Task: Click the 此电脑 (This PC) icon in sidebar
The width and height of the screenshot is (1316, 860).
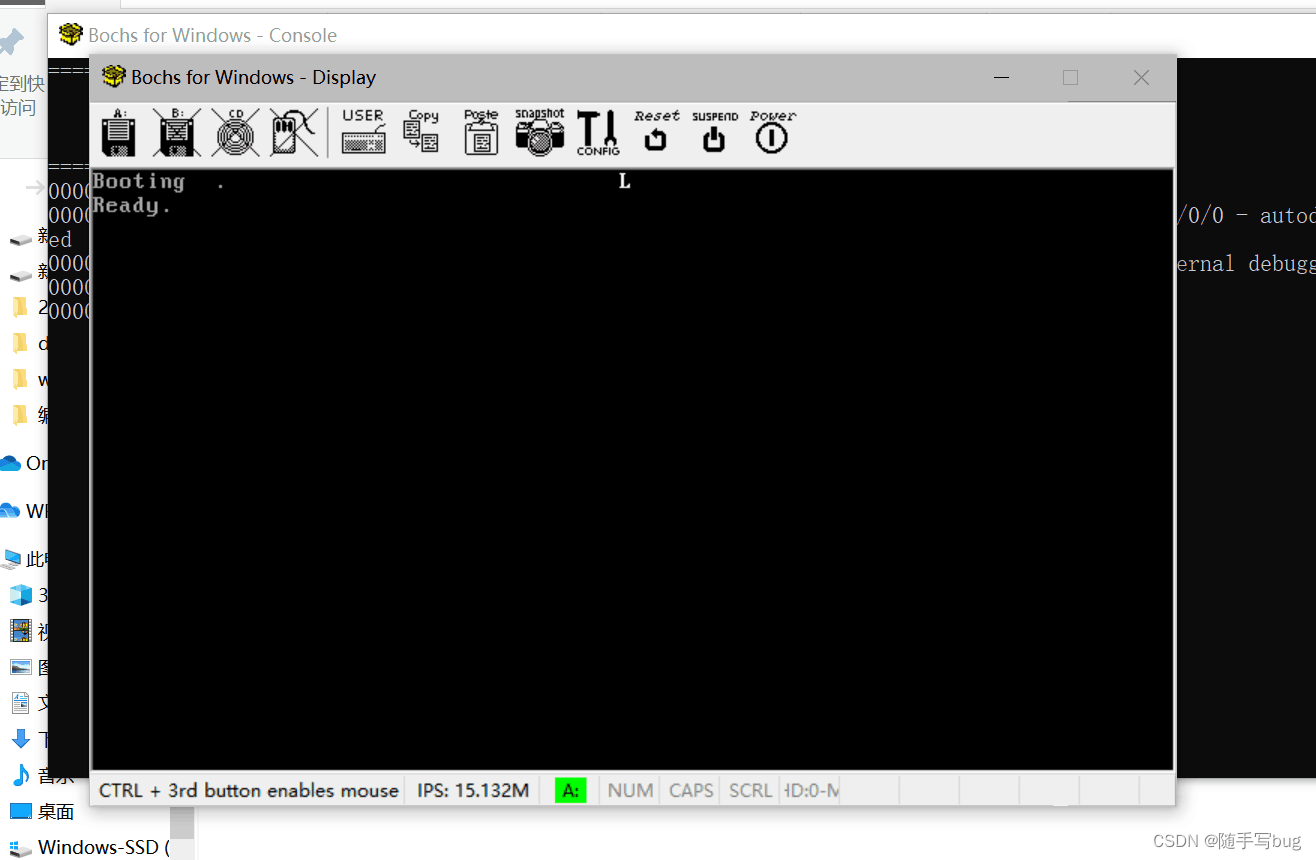Action: coord(11,559)
